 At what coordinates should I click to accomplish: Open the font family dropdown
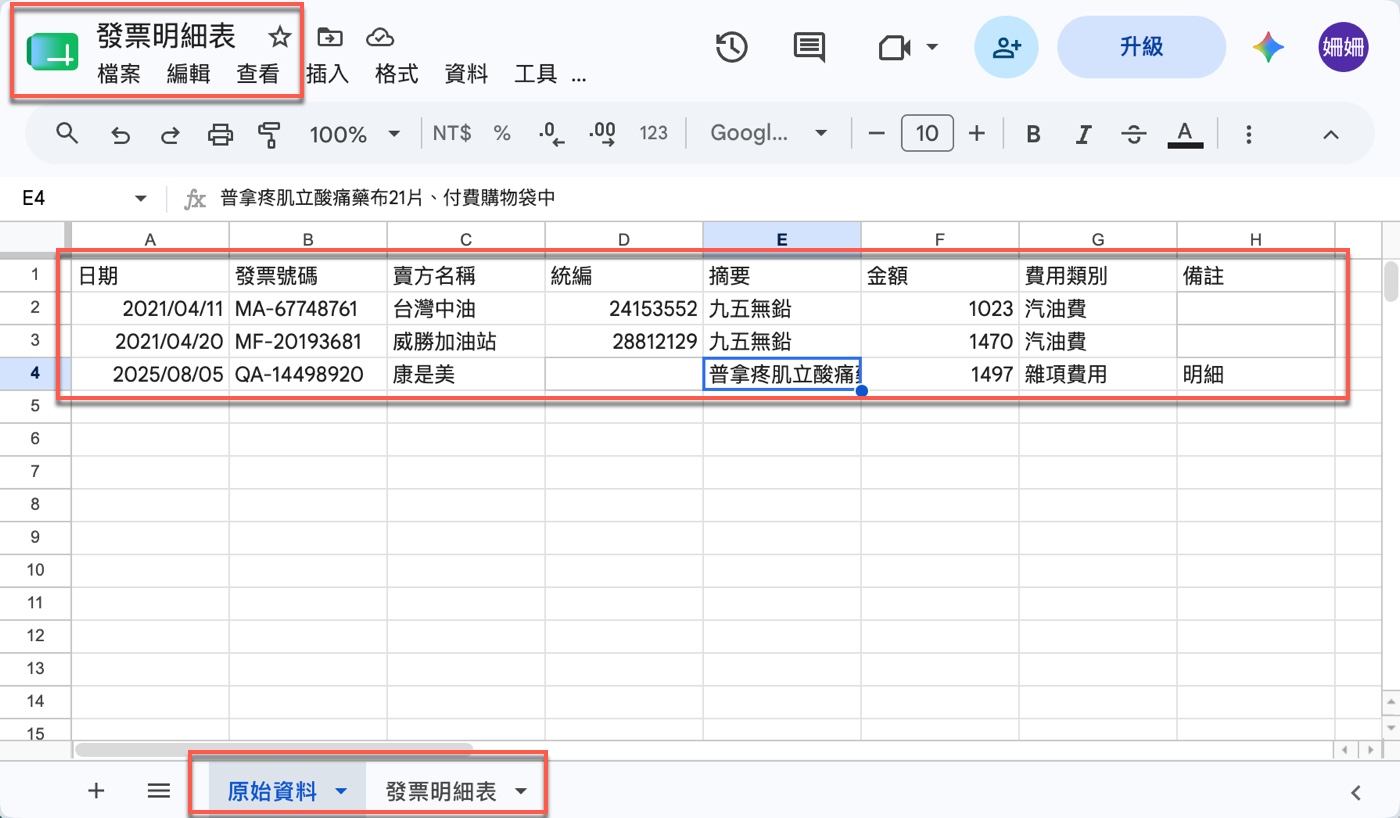pos(770,134)
